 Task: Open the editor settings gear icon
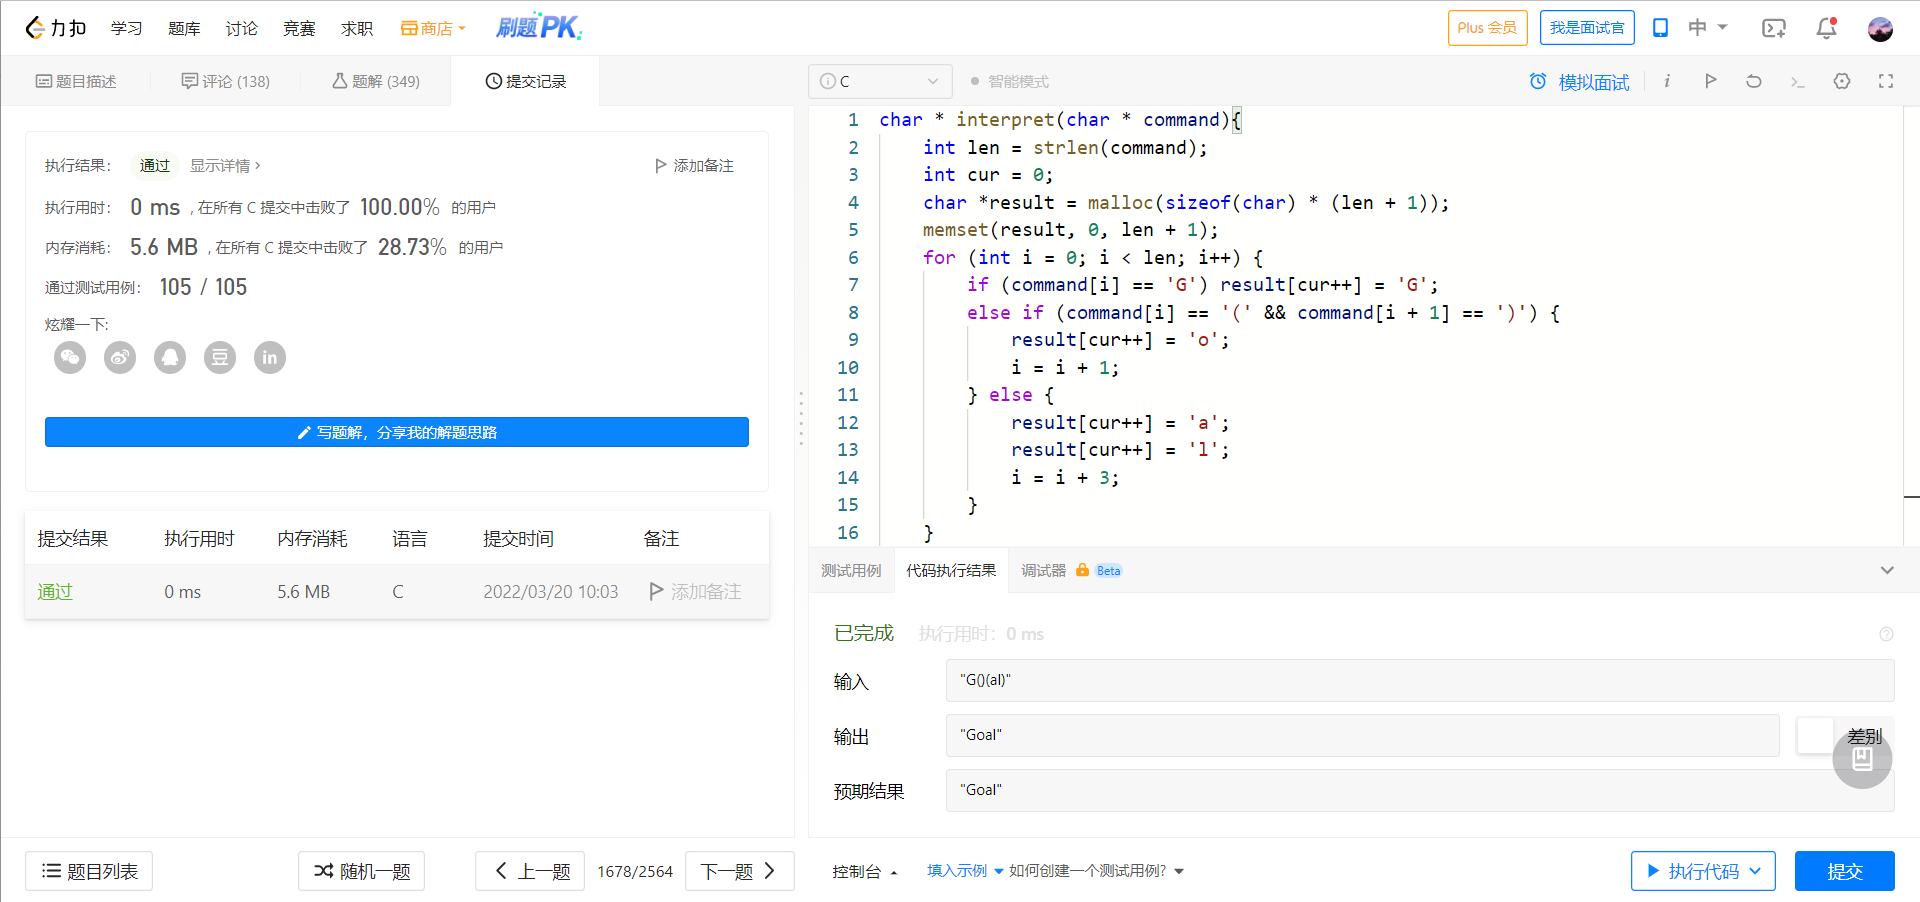click(1842, 81)
